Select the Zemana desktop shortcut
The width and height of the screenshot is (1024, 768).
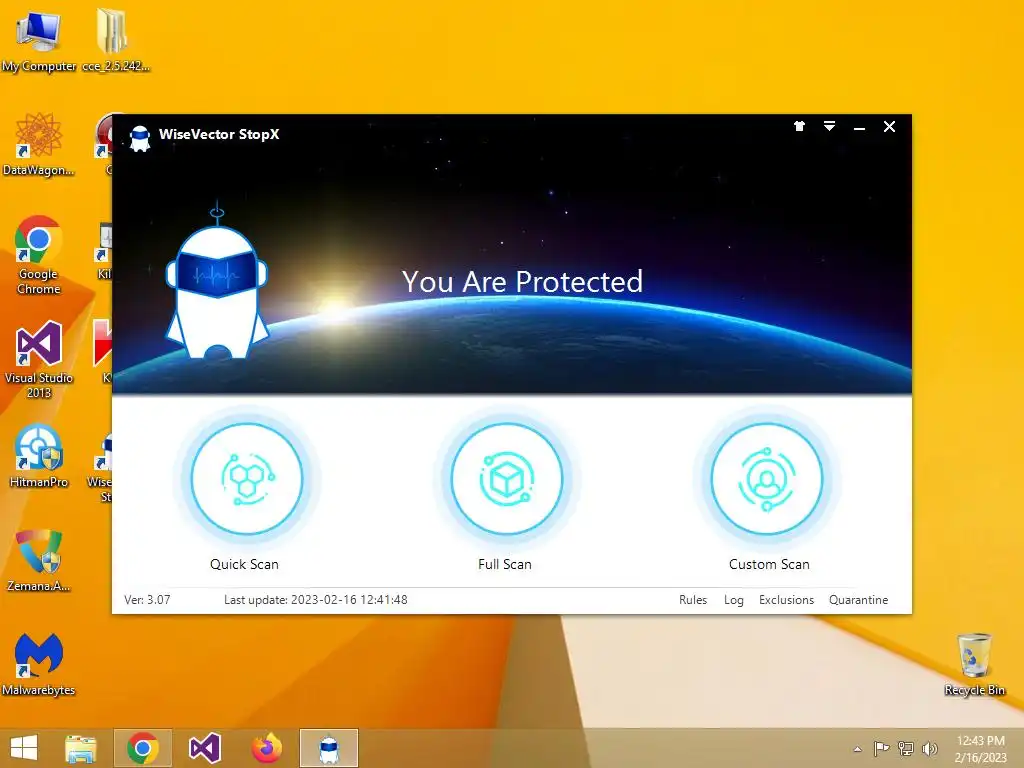(x=39, y=561)
